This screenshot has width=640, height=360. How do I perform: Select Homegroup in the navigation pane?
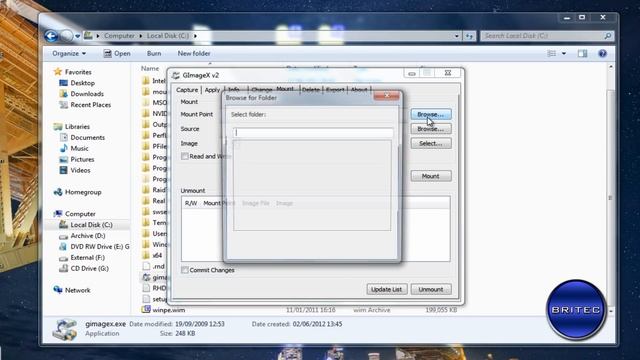tap(83, 192)
